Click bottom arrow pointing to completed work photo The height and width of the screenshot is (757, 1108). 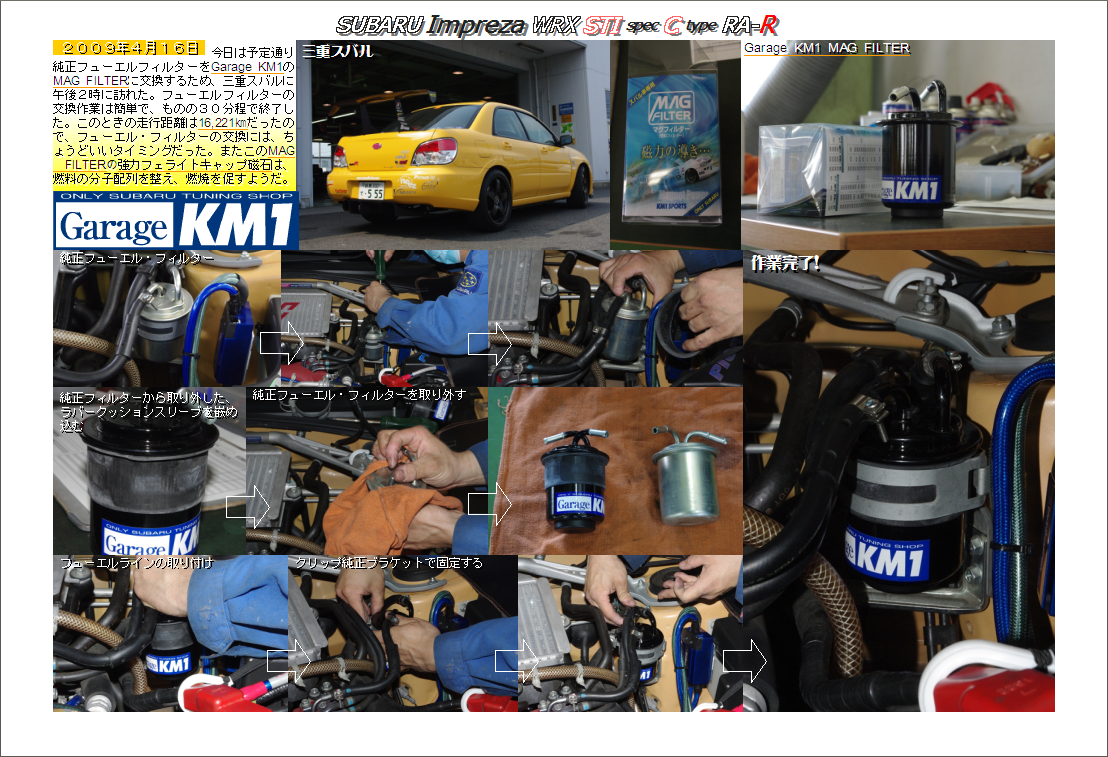744,661
